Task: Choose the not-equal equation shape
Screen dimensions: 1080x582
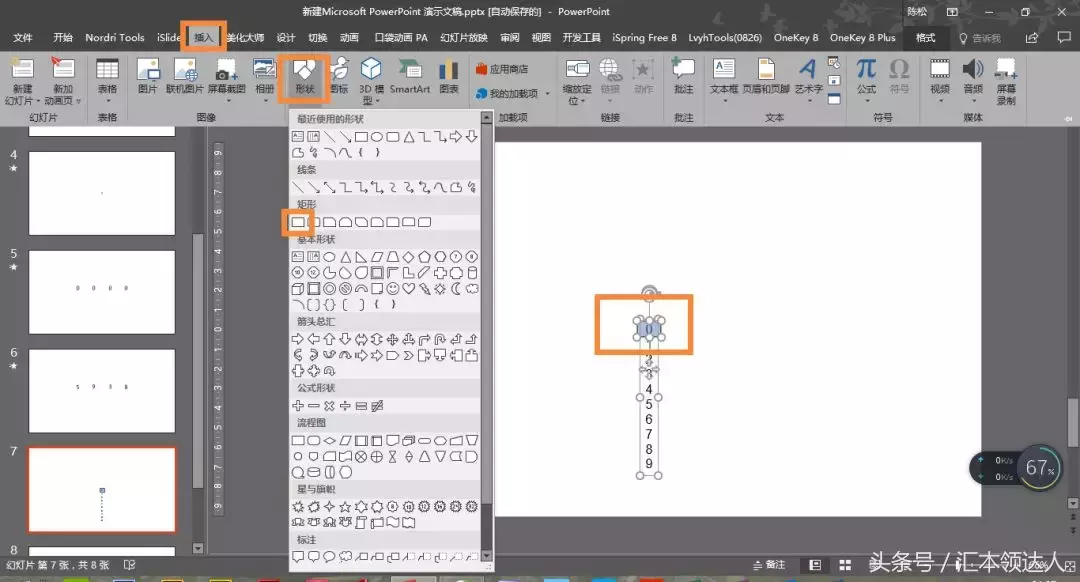Action: pyautogui.click(x=377, y=406)
